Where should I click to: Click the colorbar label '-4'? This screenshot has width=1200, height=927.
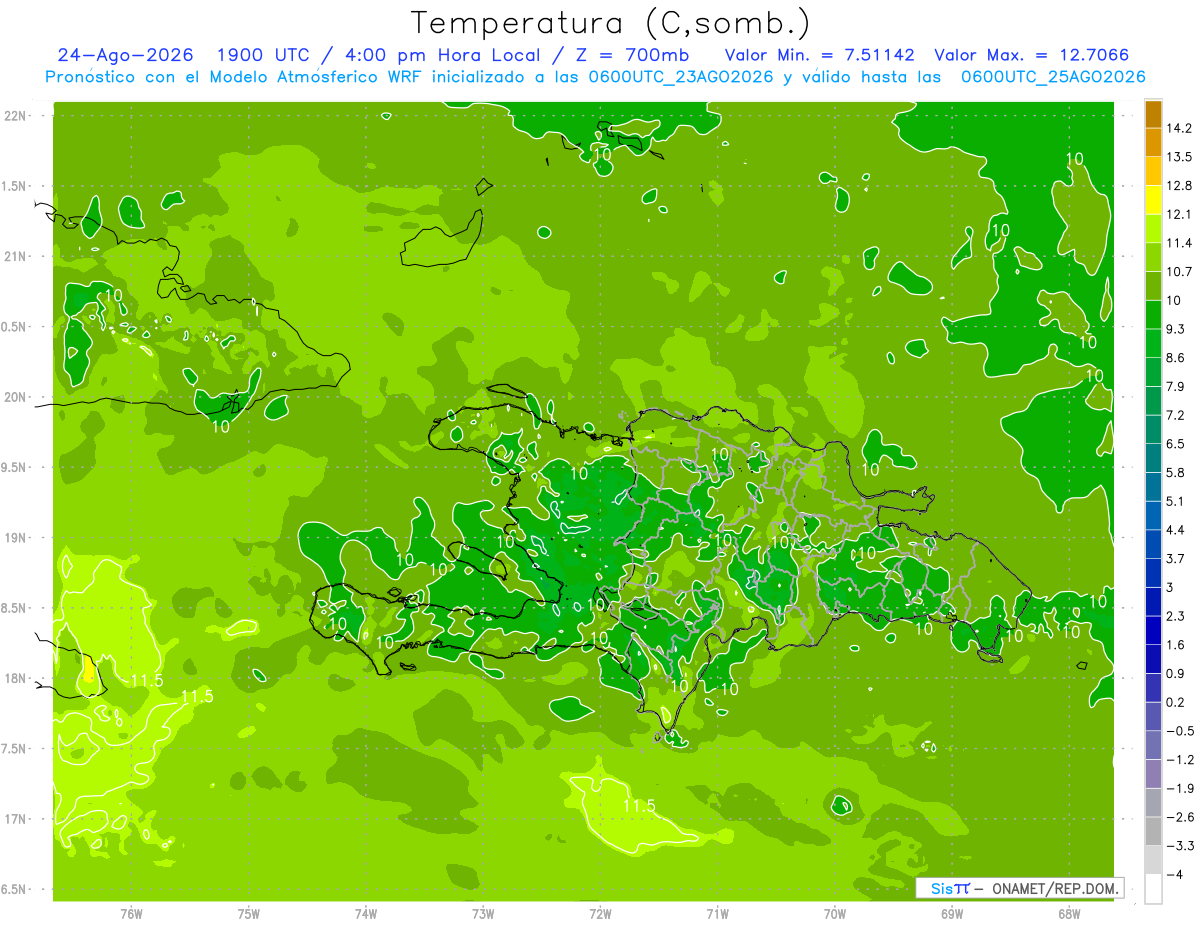pos(1174,874)
